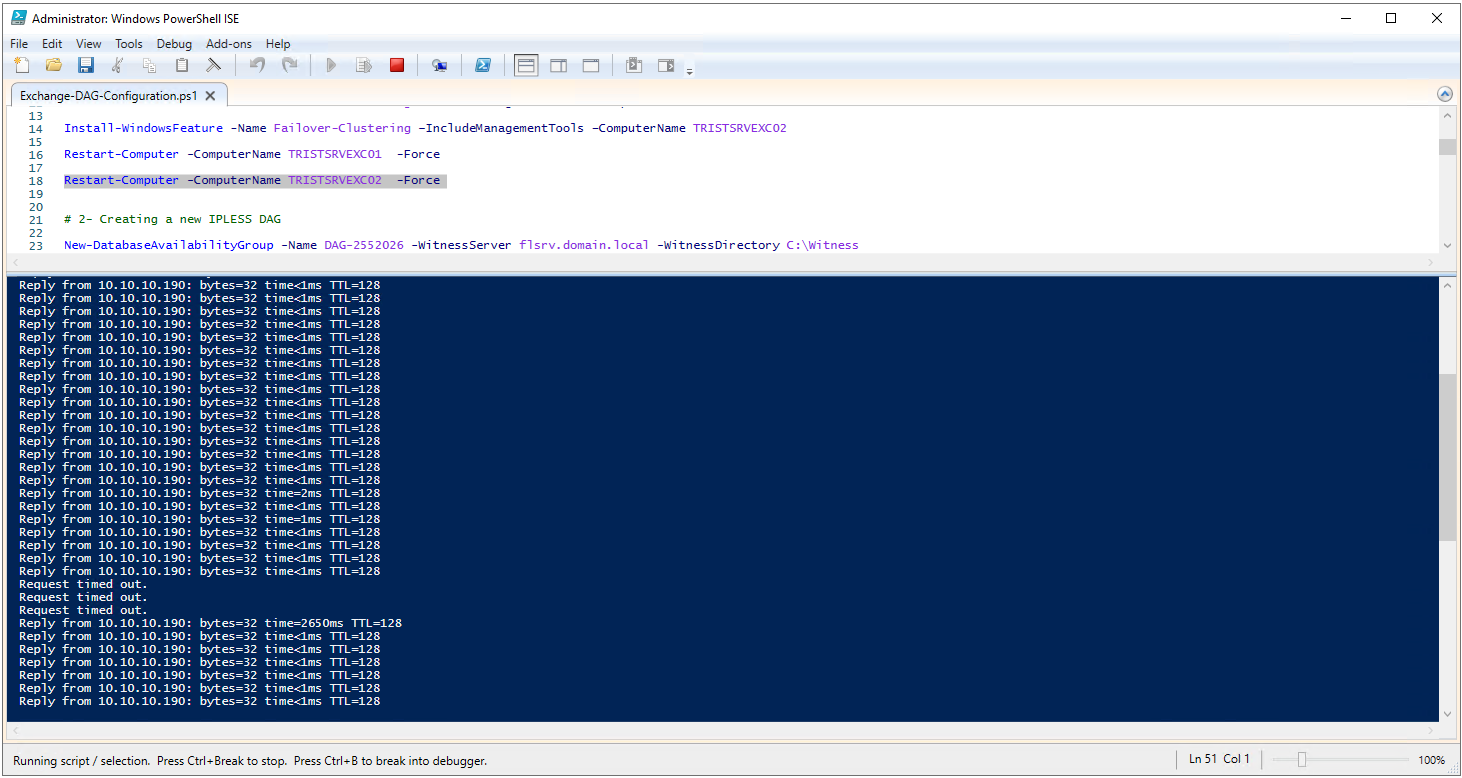Create a new script file
Screen dimensions: 1462x778
(22, 65)
